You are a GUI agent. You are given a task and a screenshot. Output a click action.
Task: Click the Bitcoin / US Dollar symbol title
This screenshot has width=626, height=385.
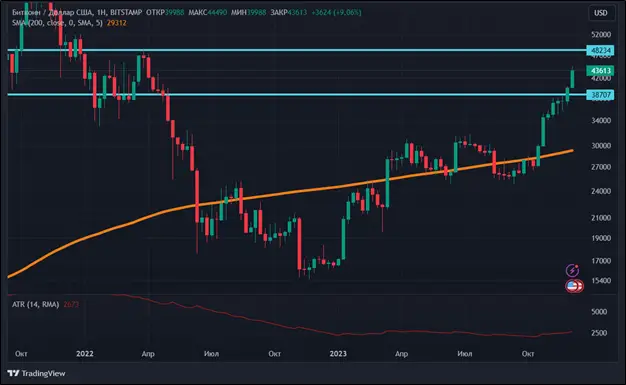tap(52, 12)
